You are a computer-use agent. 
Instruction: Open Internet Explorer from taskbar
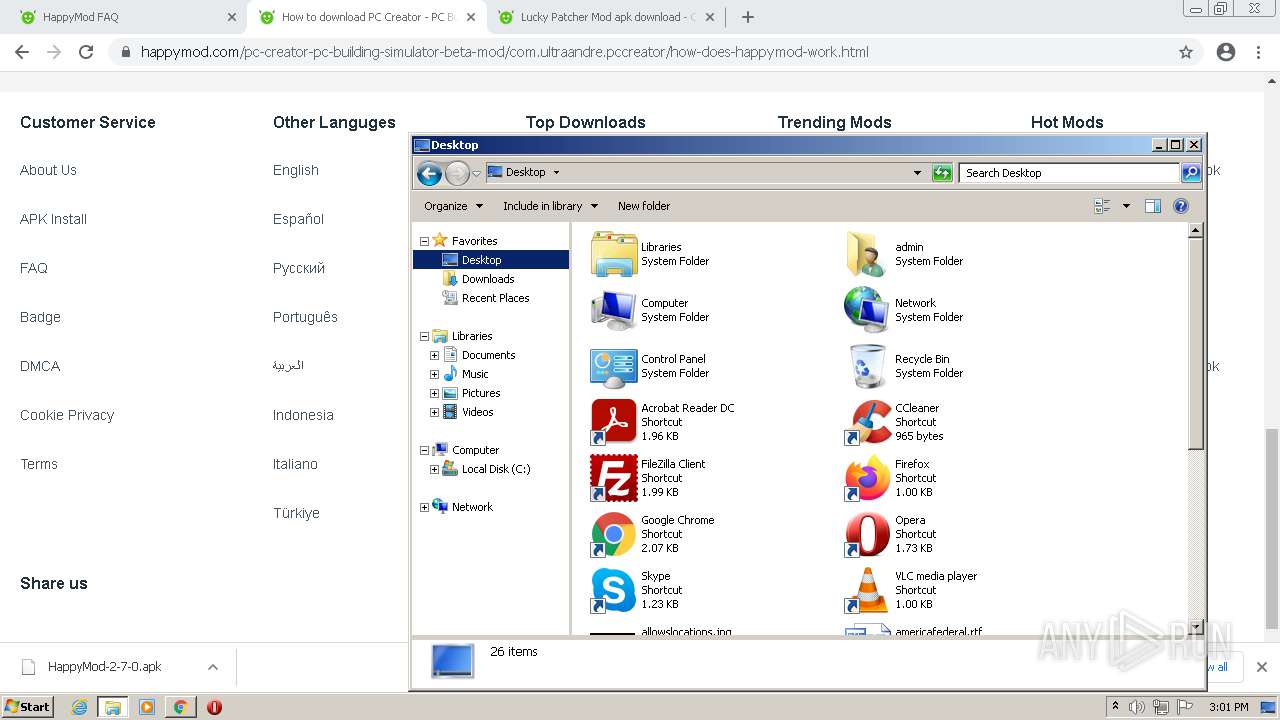(80, 707)
